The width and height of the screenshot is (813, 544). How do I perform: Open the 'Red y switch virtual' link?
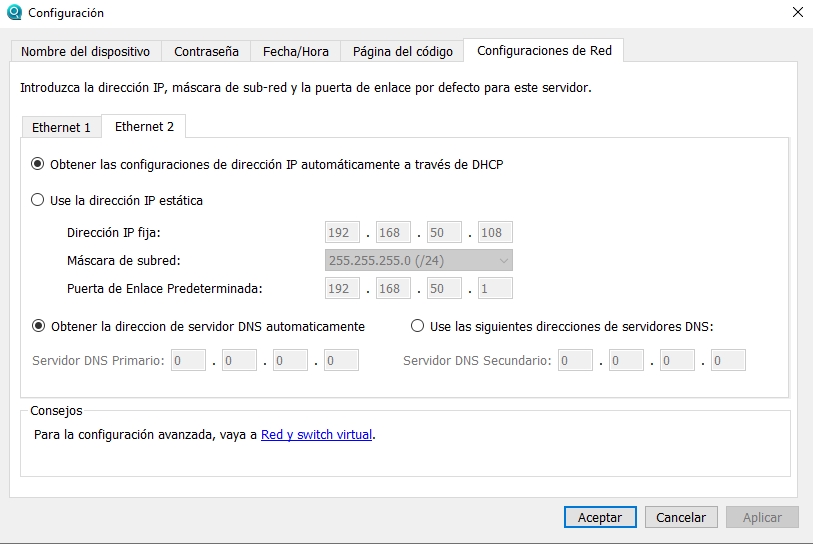pos(316,435)
